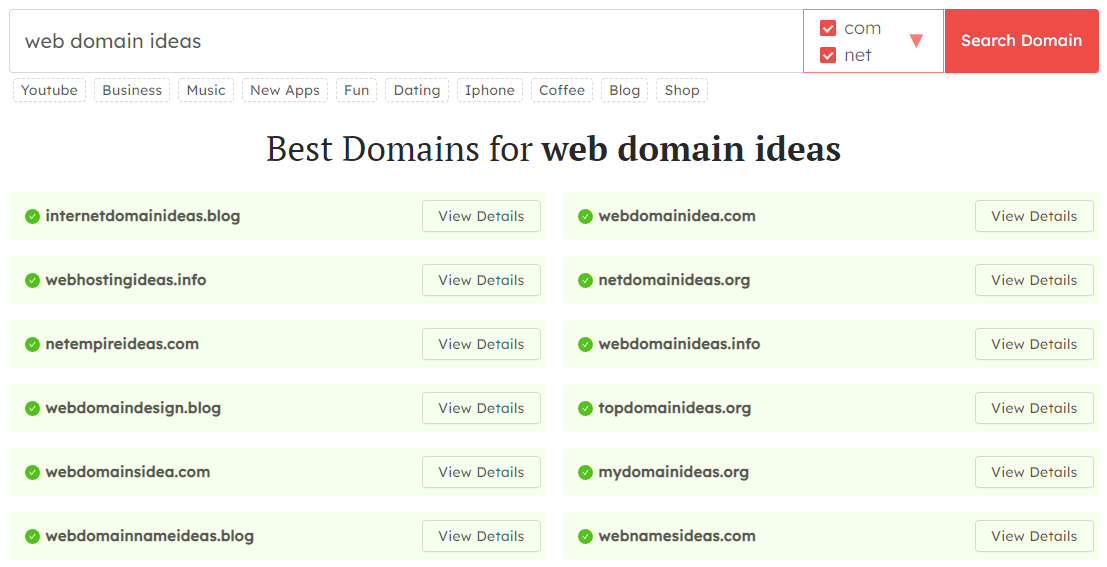Pick the Dating category tag
The image size is (1107, 567).
417,90
